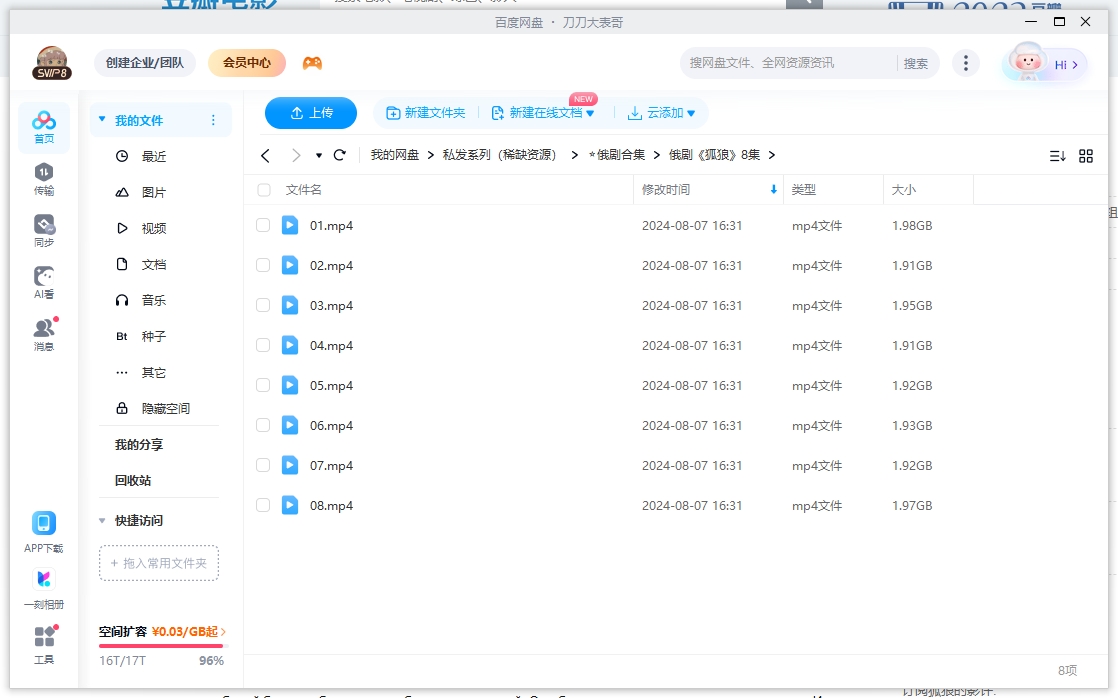Open the three-dot options beside 我的文件

point(213,120)
